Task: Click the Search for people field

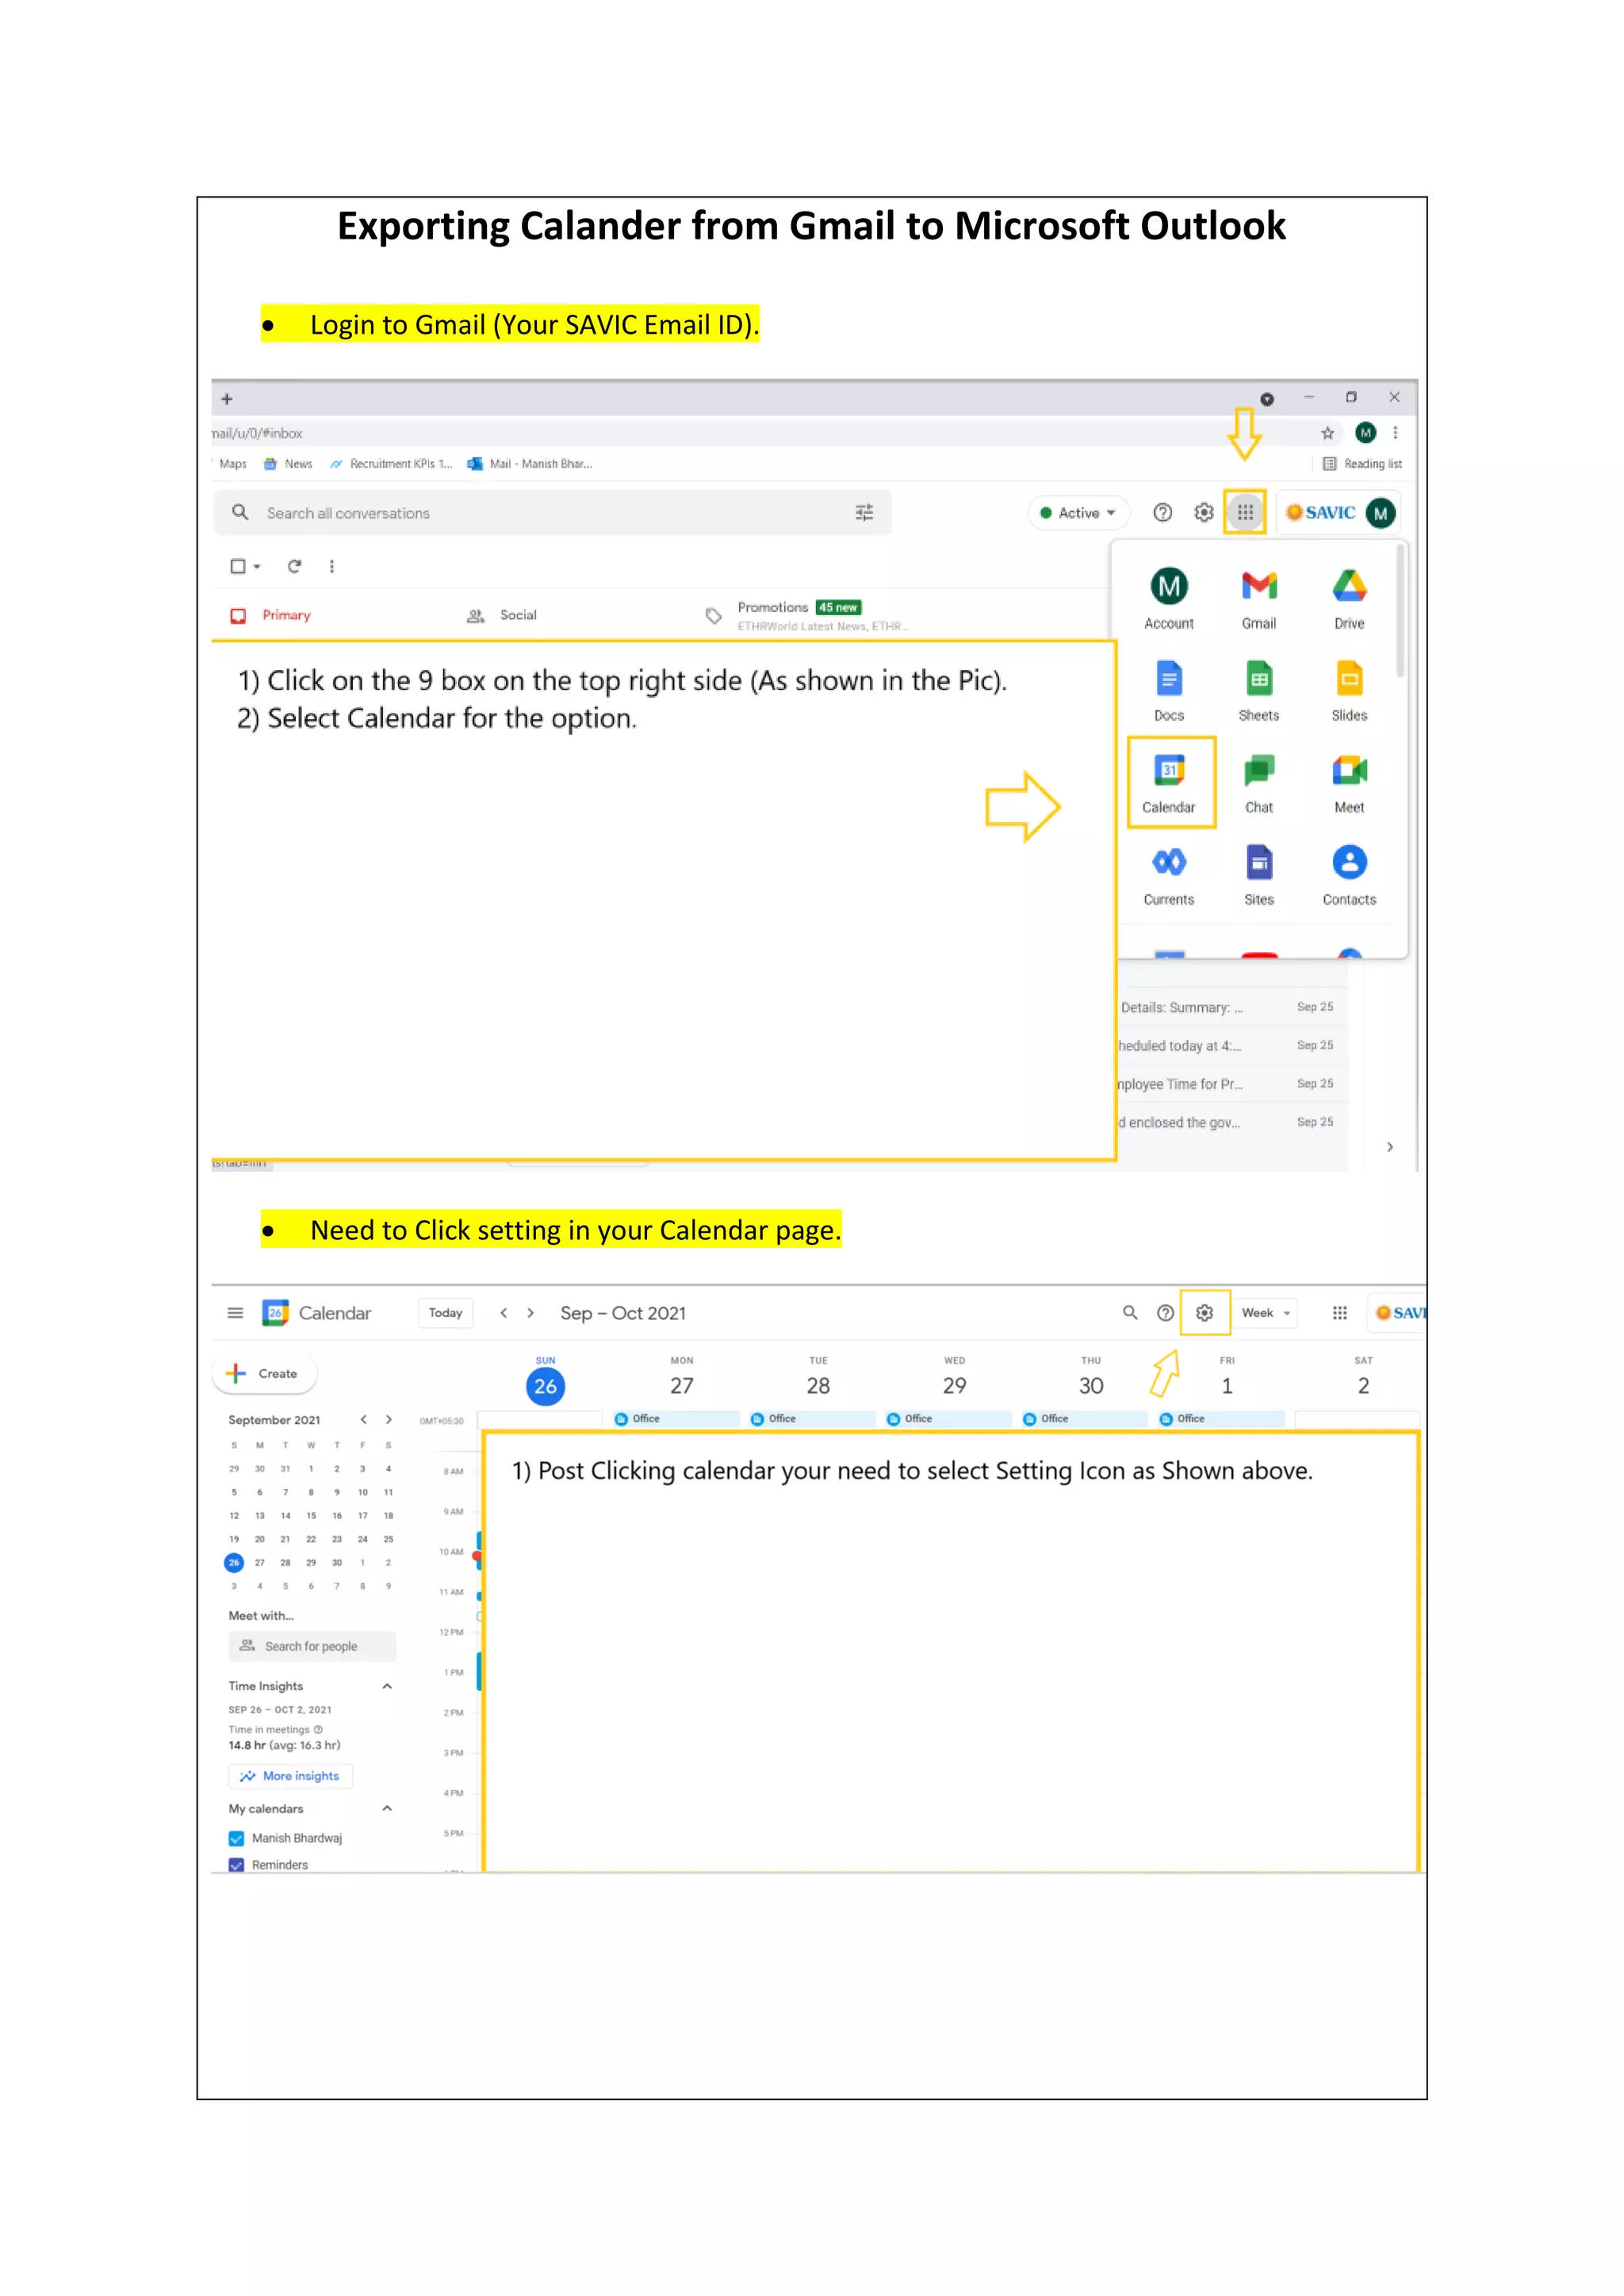Action: coord(312,1646)
